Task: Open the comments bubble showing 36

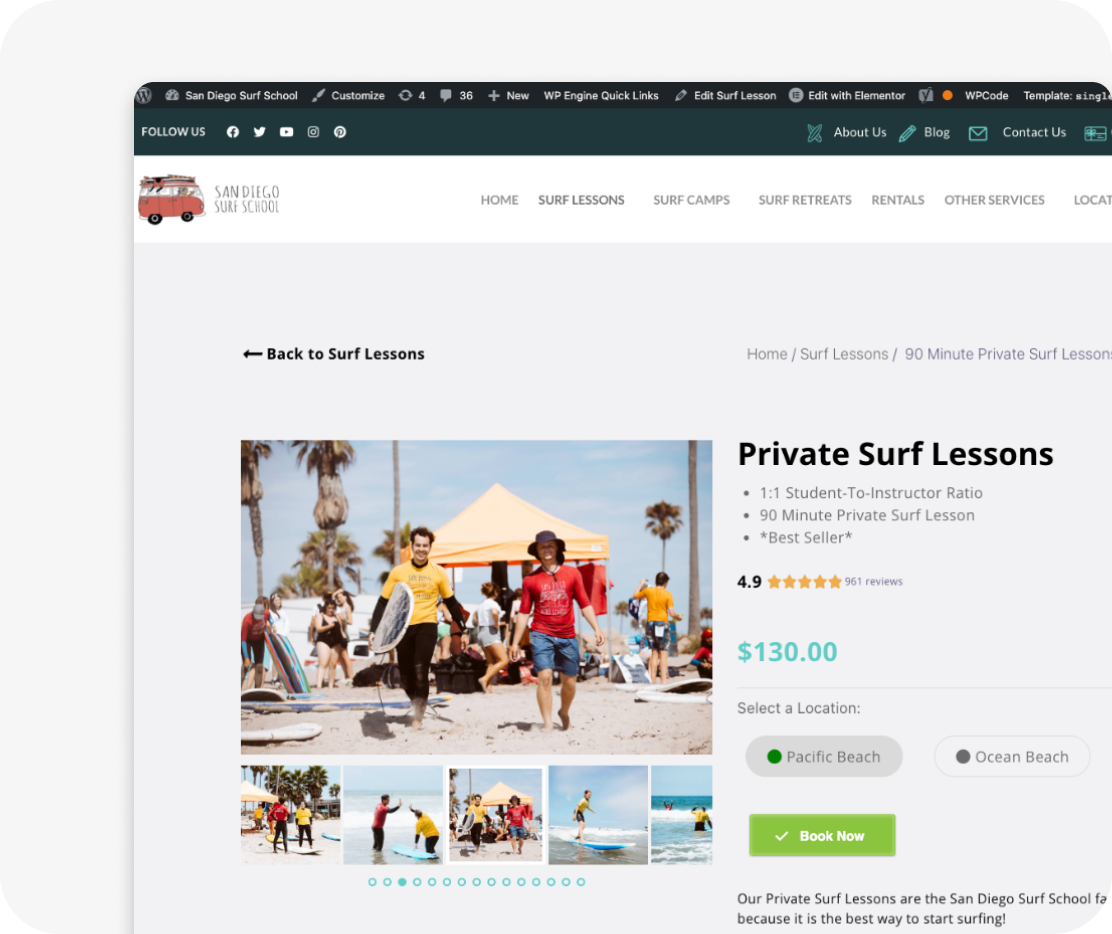Action: (x=456, y=95)
